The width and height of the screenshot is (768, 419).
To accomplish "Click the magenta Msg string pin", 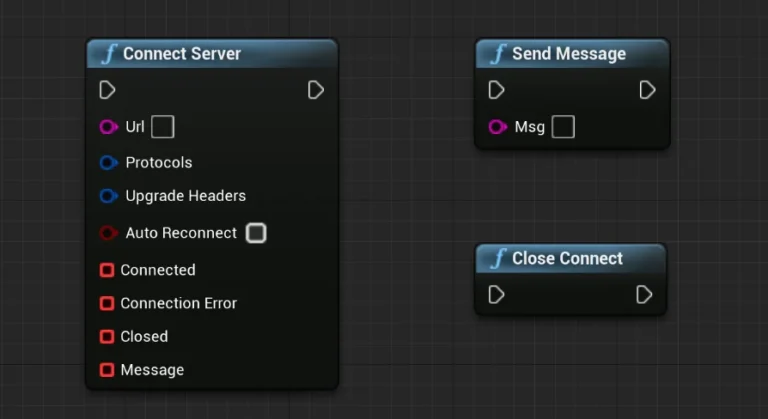I will (497, 127).
